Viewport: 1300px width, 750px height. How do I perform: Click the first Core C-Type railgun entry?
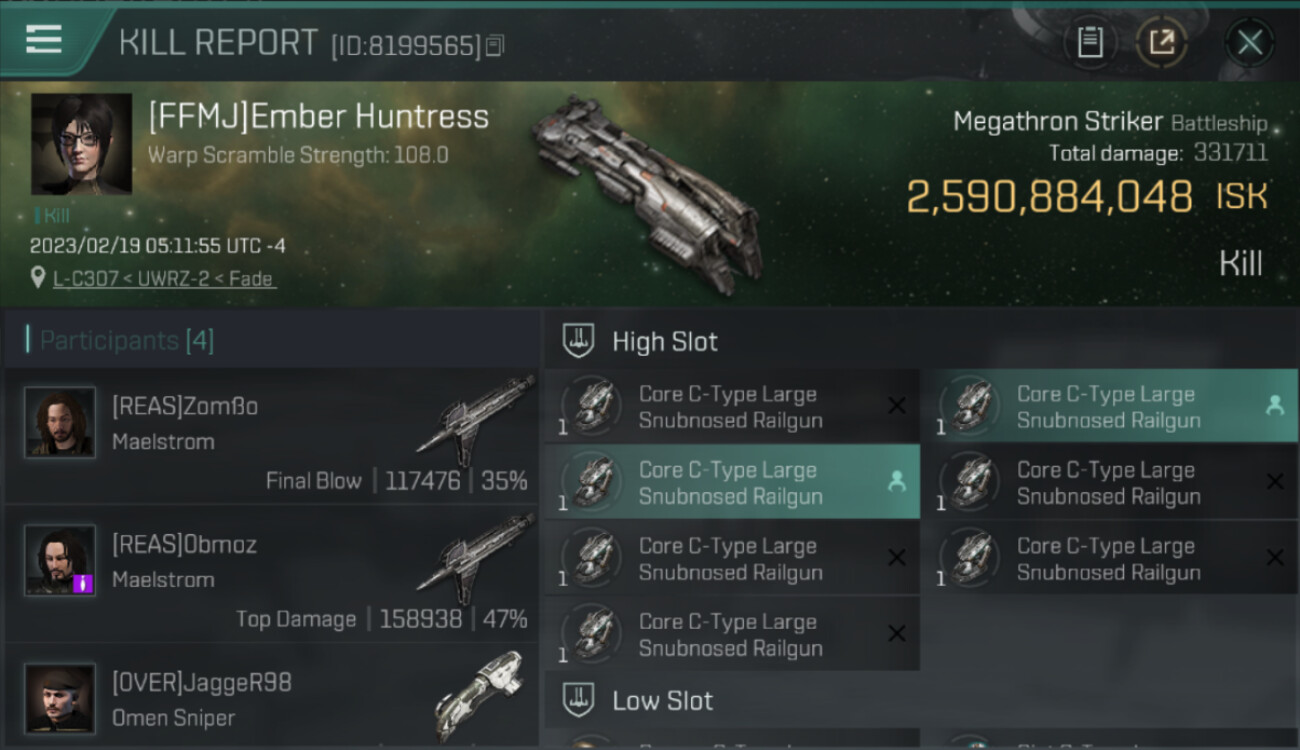pyautogui.click(x=732, y=407)
